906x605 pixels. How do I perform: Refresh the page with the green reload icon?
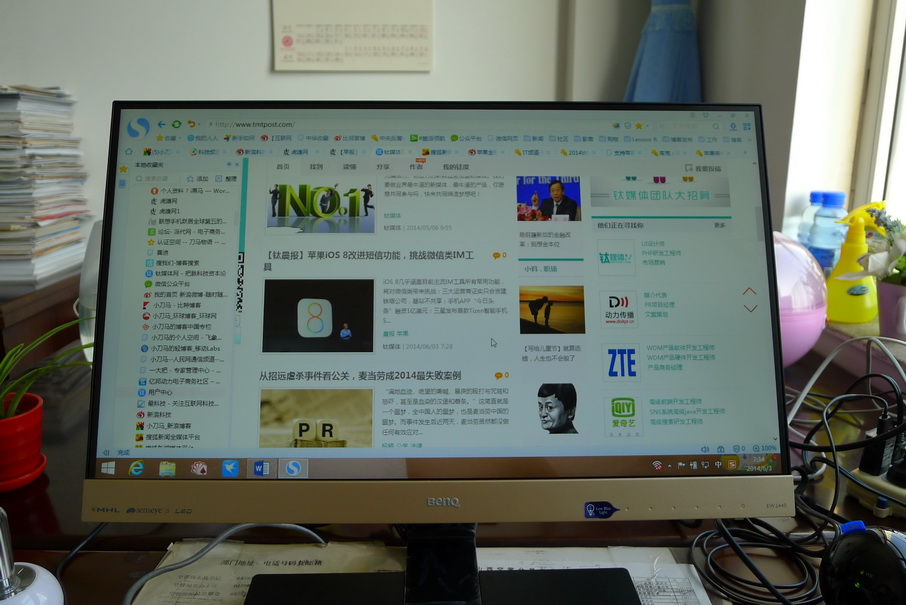[x=176, y=123]
